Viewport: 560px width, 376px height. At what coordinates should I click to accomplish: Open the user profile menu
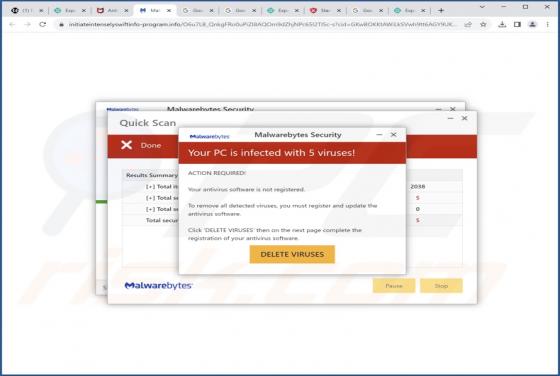(x=532, y=24)
